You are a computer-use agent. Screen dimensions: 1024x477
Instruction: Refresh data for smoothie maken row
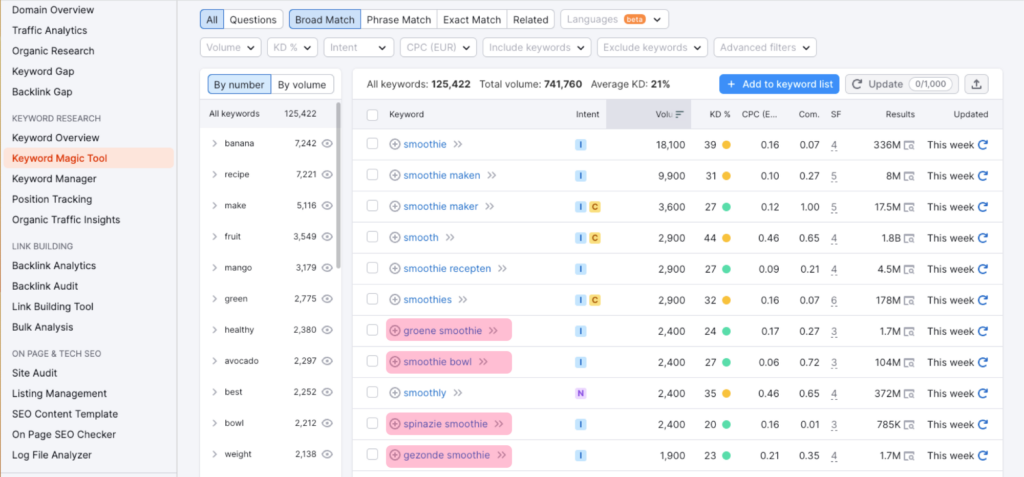[x=982, y=176]
